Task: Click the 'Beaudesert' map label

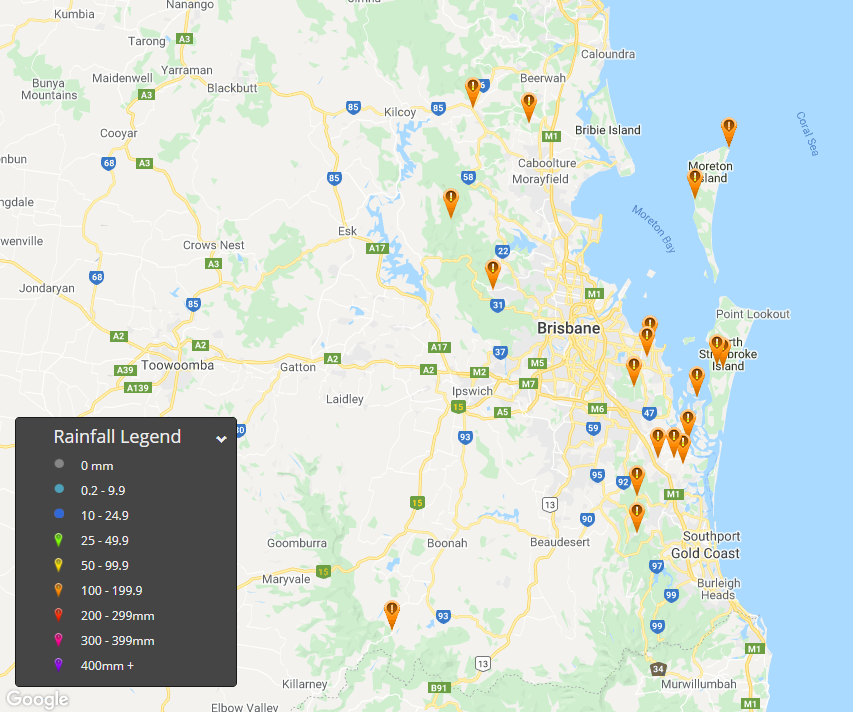Action: coord(560,542)
